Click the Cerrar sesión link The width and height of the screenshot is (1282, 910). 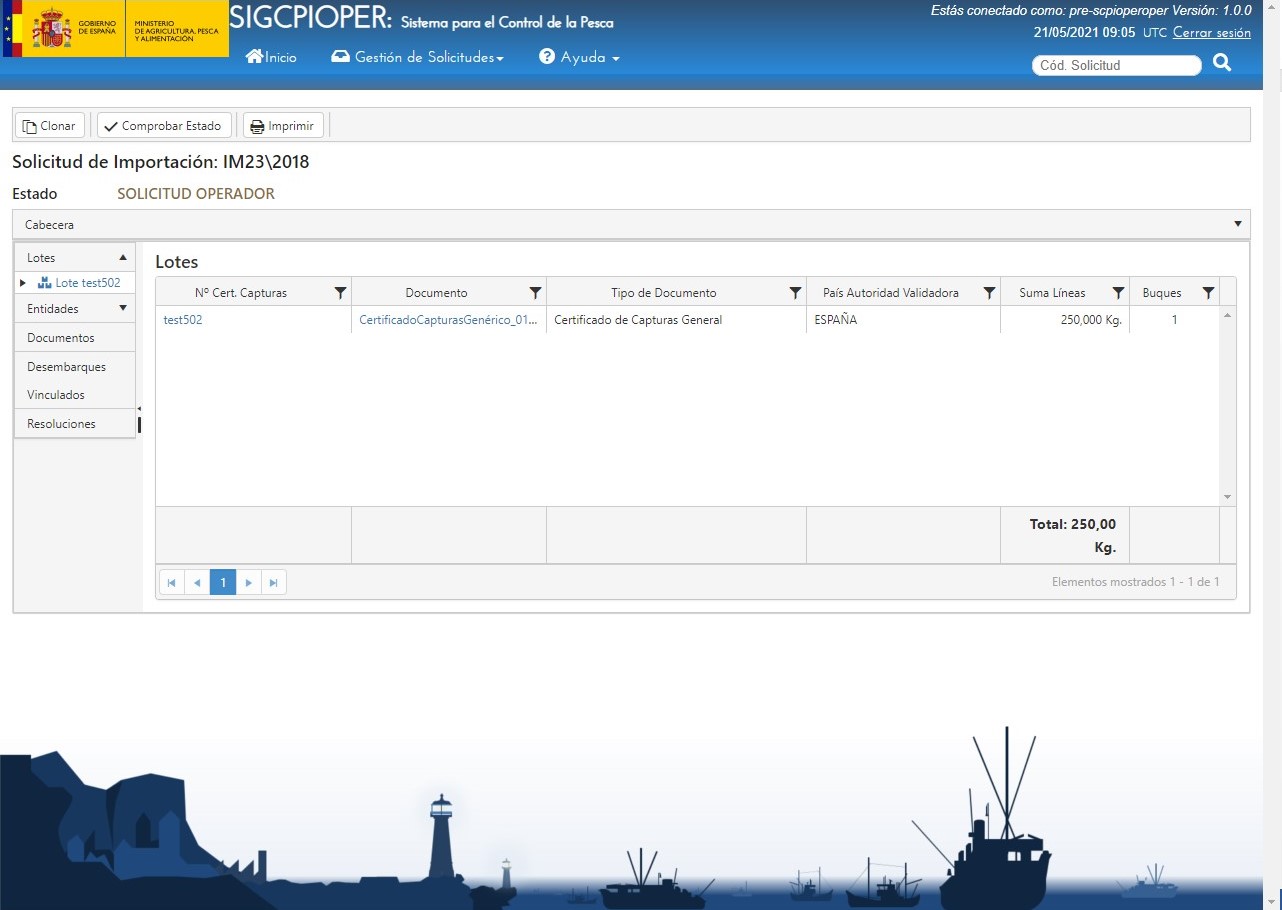click(1211, 33)
